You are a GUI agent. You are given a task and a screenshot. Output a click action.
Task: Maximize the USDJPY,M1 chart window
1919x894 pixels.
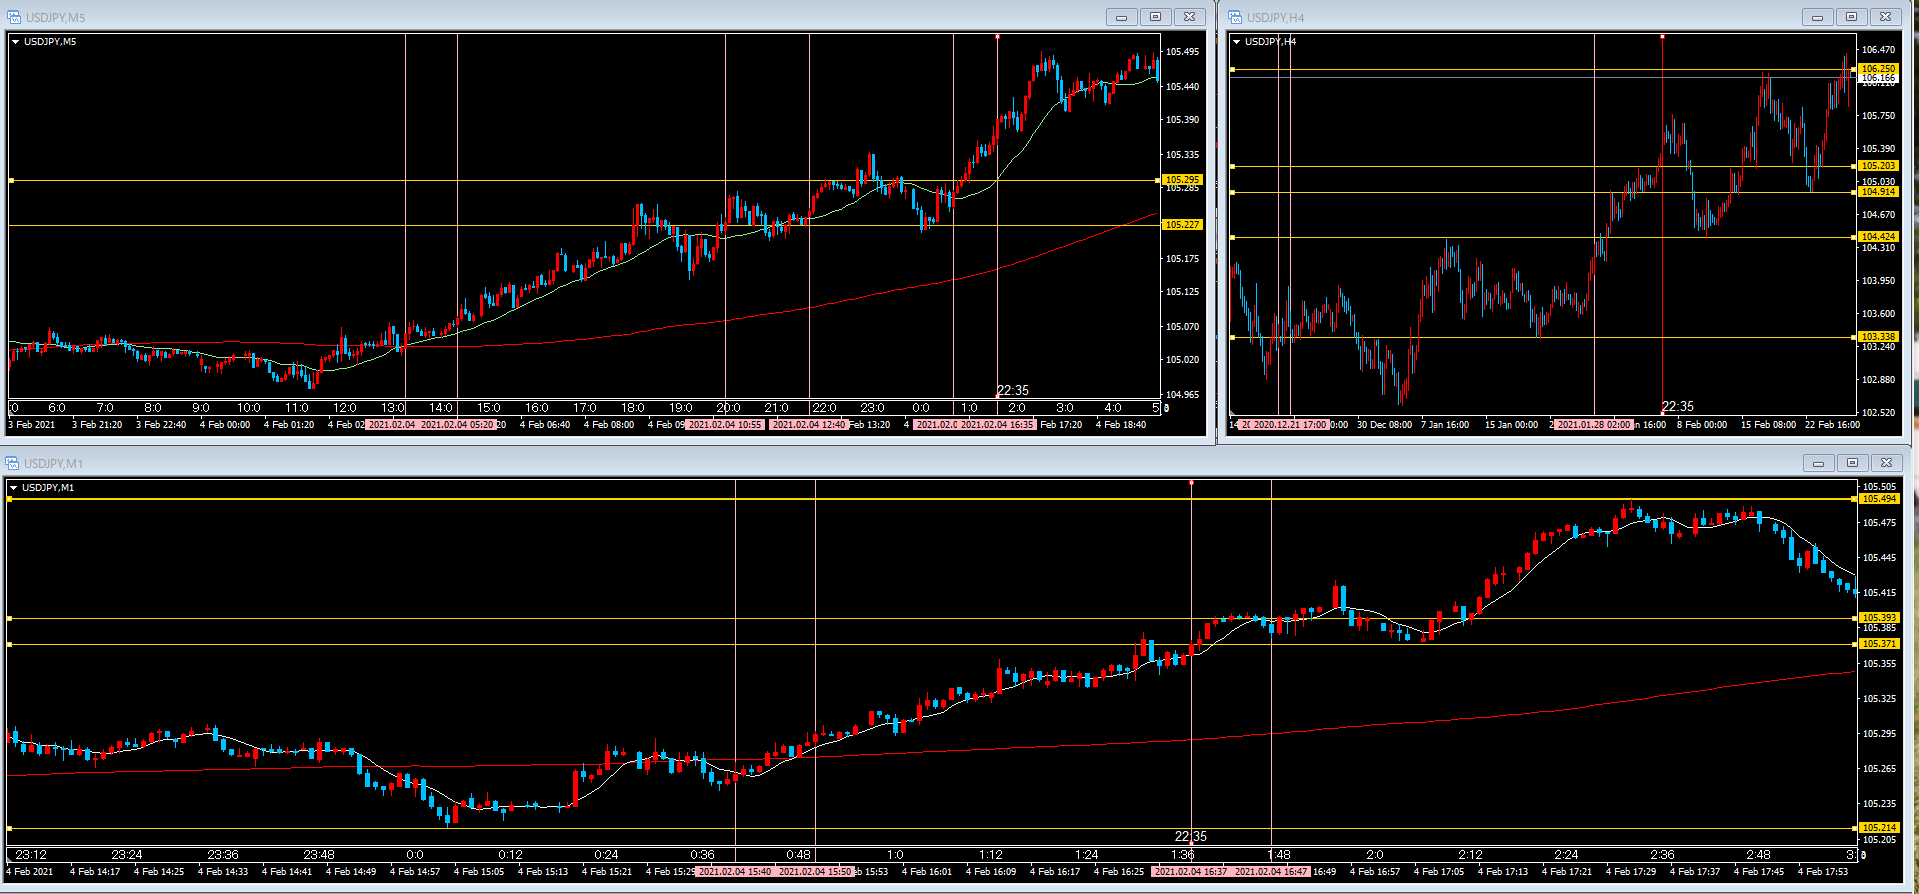point(1852,463)
